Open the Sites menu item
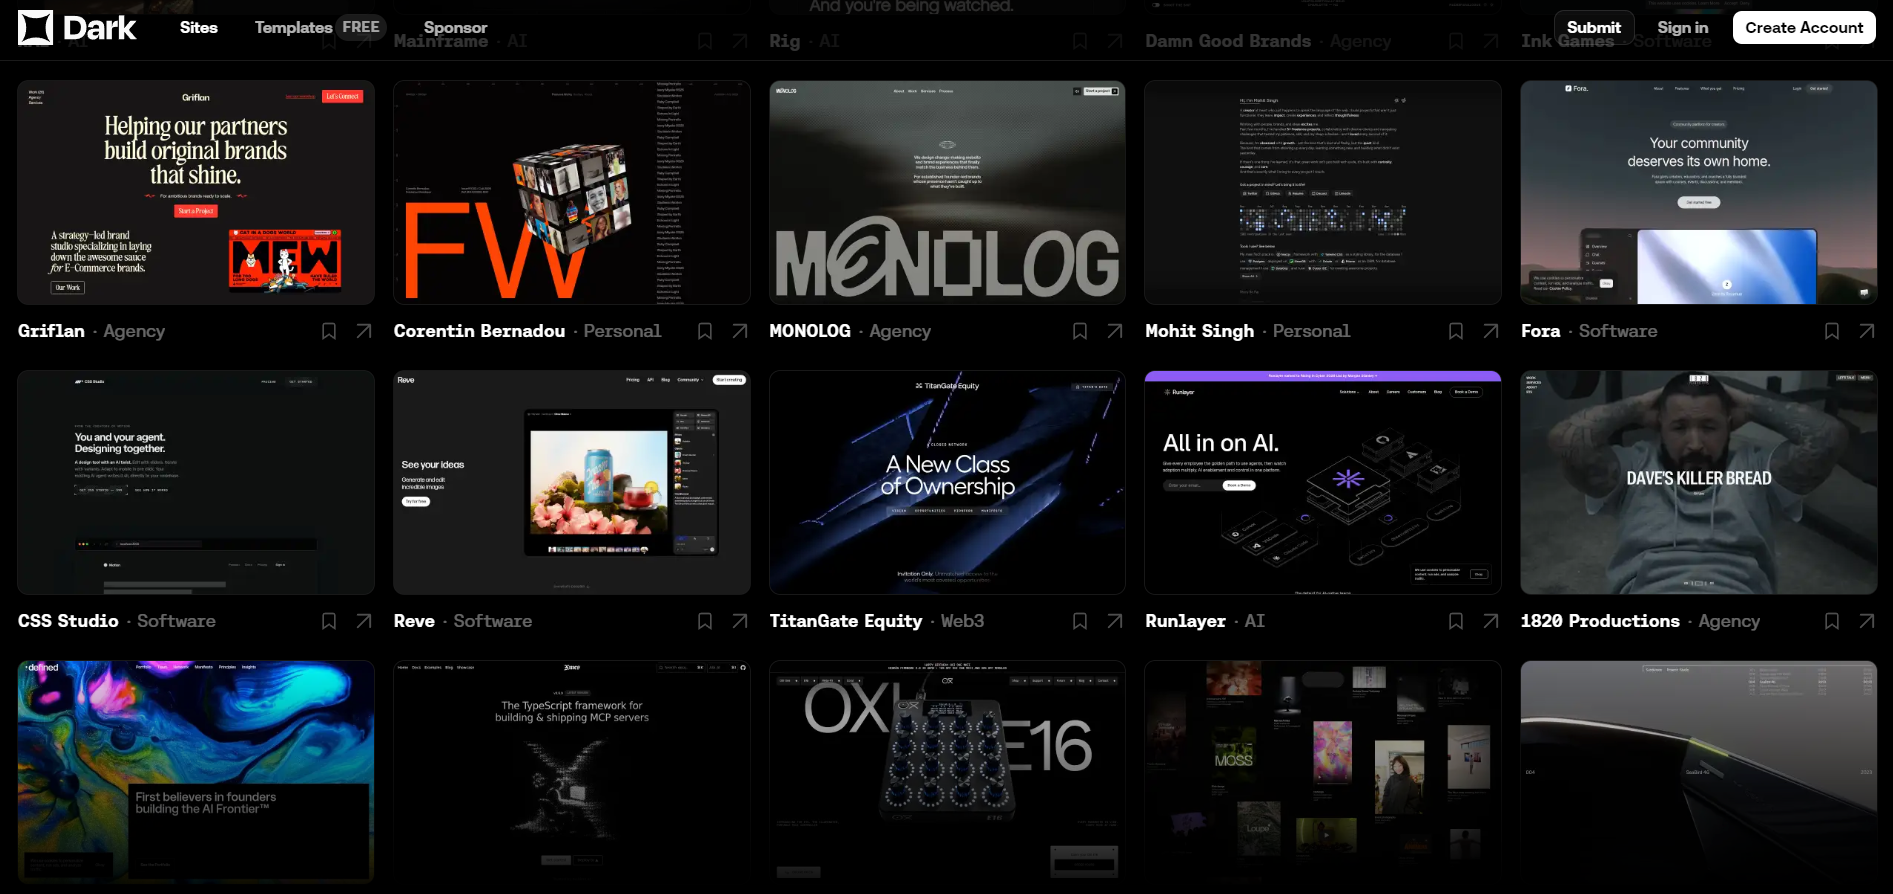The image size is (1893, 894). coord(199,28)
